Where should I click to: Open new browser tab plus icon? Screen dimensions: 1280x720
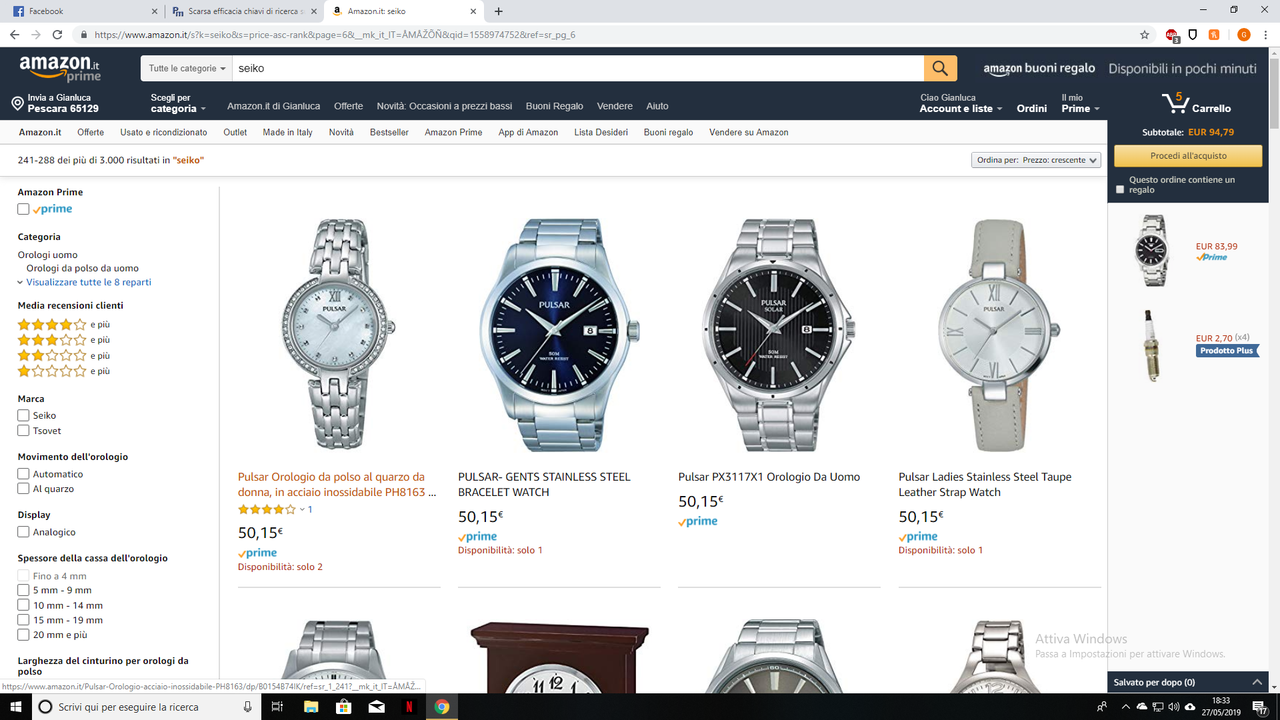click(499, 11)
